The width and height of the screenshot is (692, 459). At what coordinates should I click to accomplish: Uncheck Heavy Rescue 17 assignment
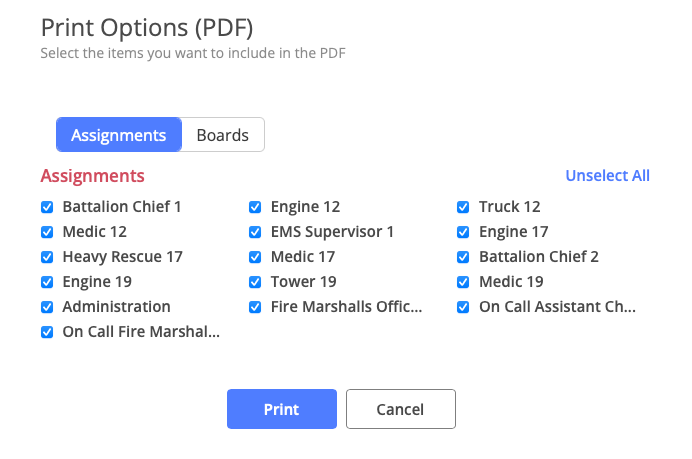click(47, 257)
